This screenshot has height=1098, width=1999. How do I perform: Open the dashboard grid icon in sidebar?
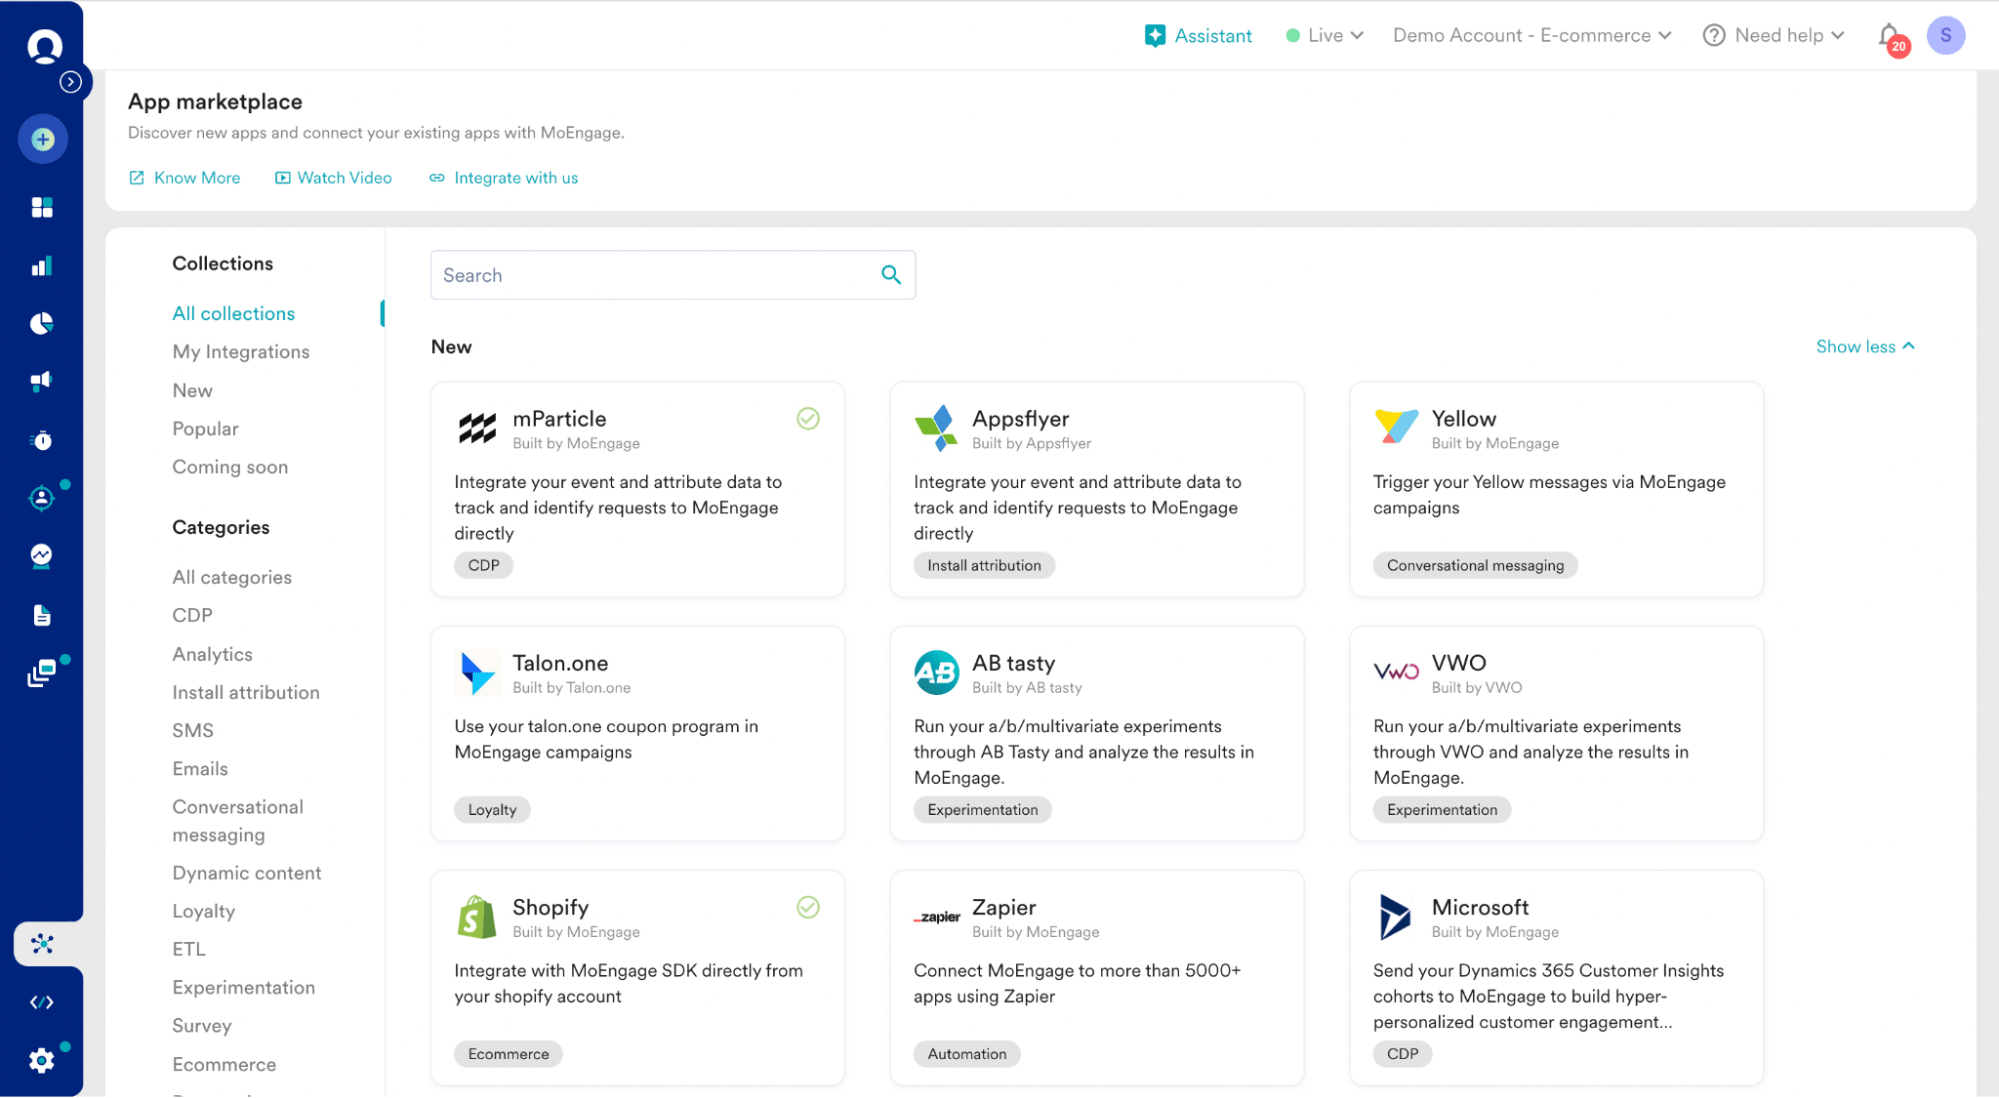pos(42,207)
